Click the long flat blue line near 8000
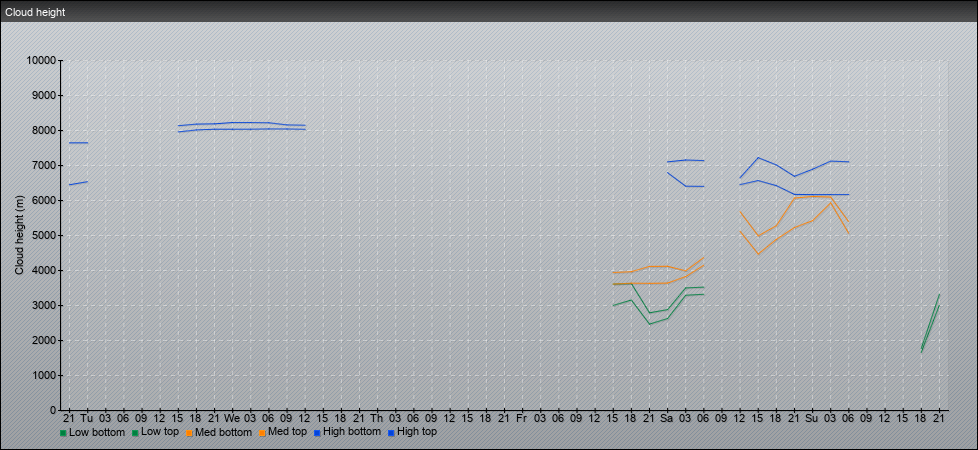978x450 pixels. click(242, 129)
